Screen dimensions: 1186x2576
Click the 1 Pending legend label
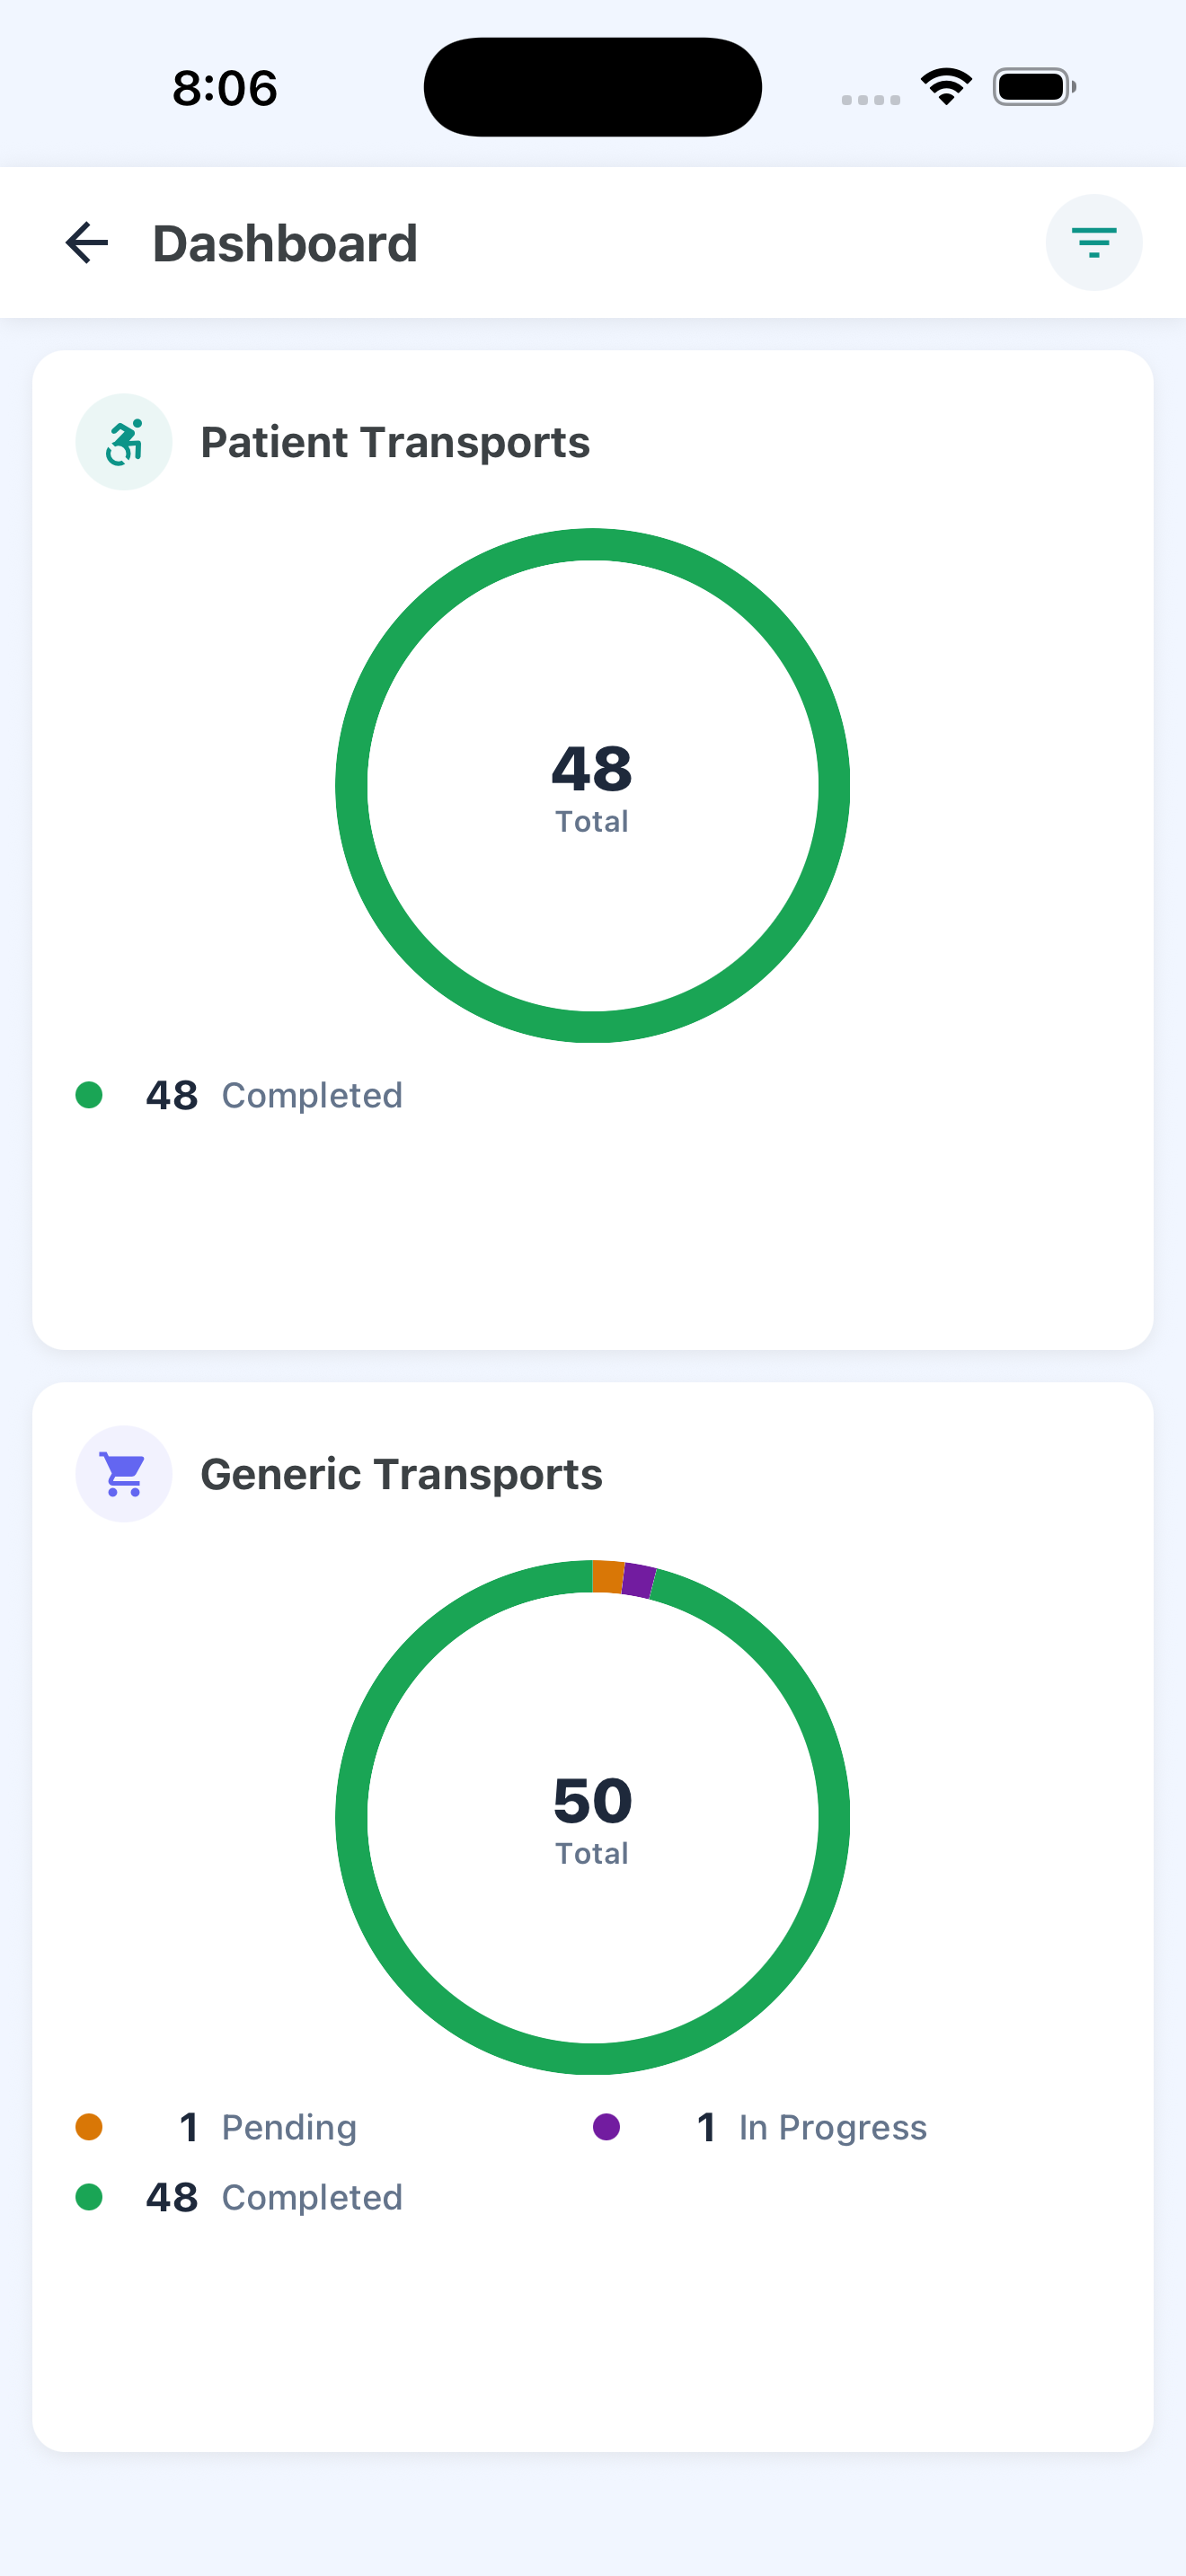(x=267, y=2127)
